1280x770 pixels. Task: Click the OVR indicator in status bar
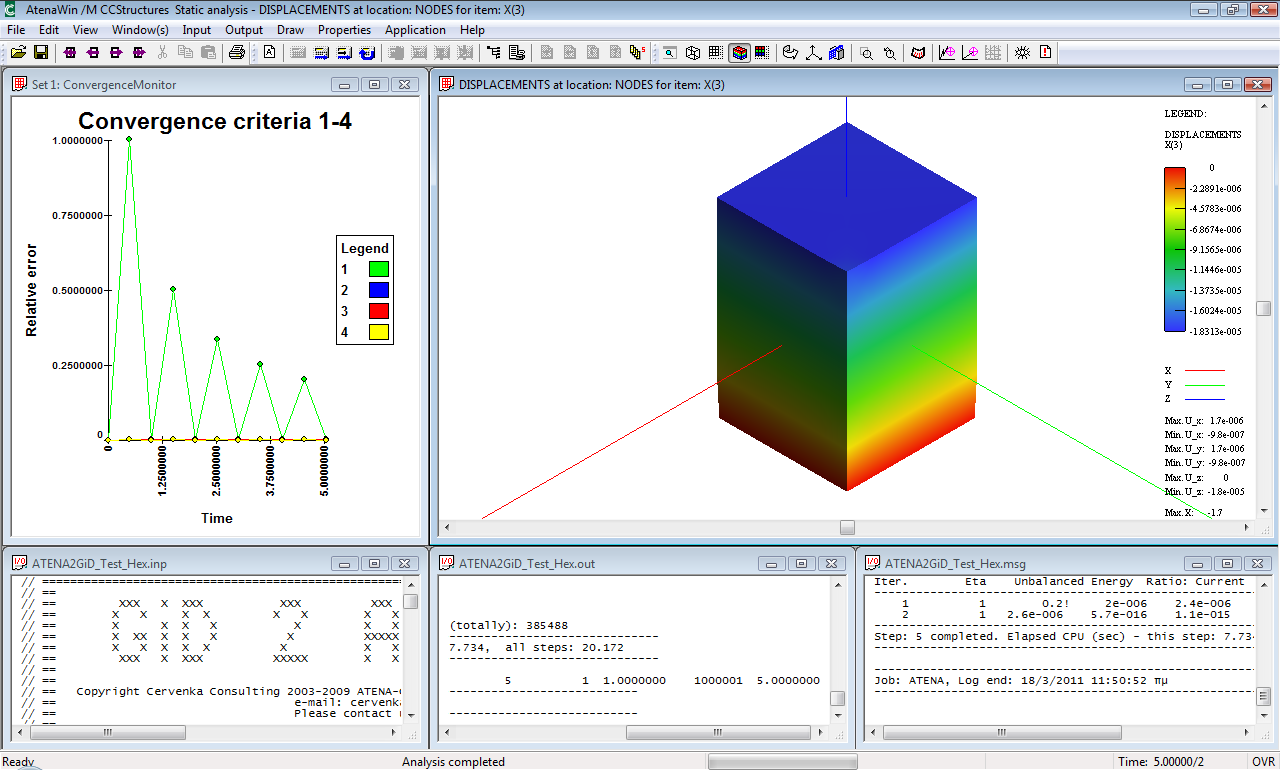(x=1263, y=762)
